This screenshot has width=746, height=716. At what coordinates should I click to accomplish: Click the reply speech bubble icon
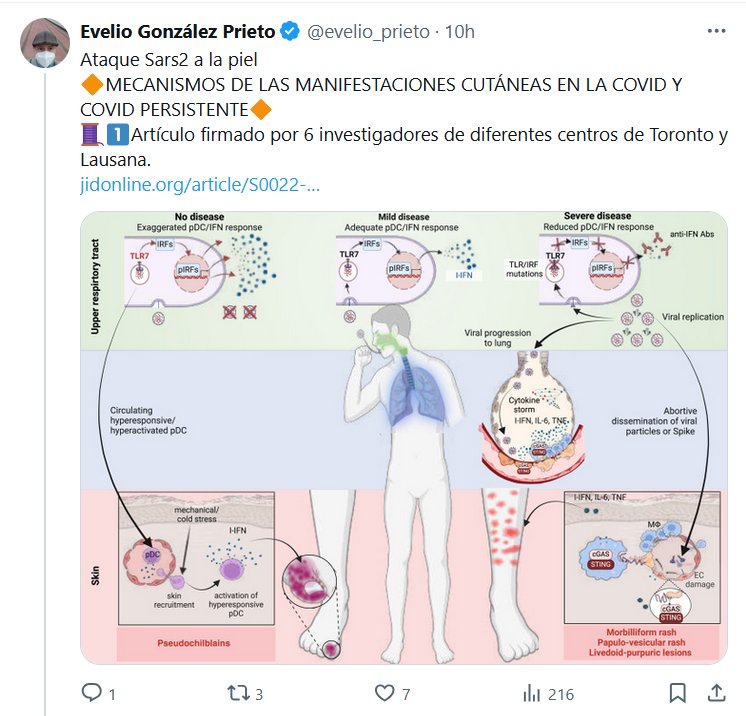[x=91, y=693]
